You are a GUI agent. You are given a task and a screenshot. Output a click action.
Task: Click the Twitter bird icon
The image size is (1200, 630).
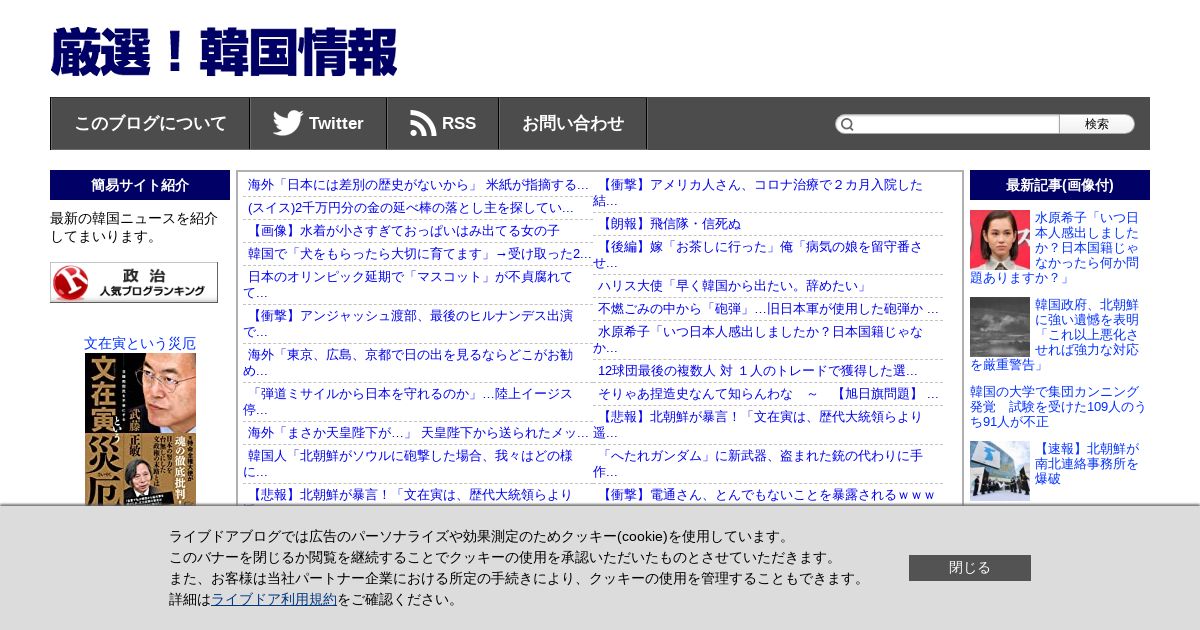click(x=288, y=123)
